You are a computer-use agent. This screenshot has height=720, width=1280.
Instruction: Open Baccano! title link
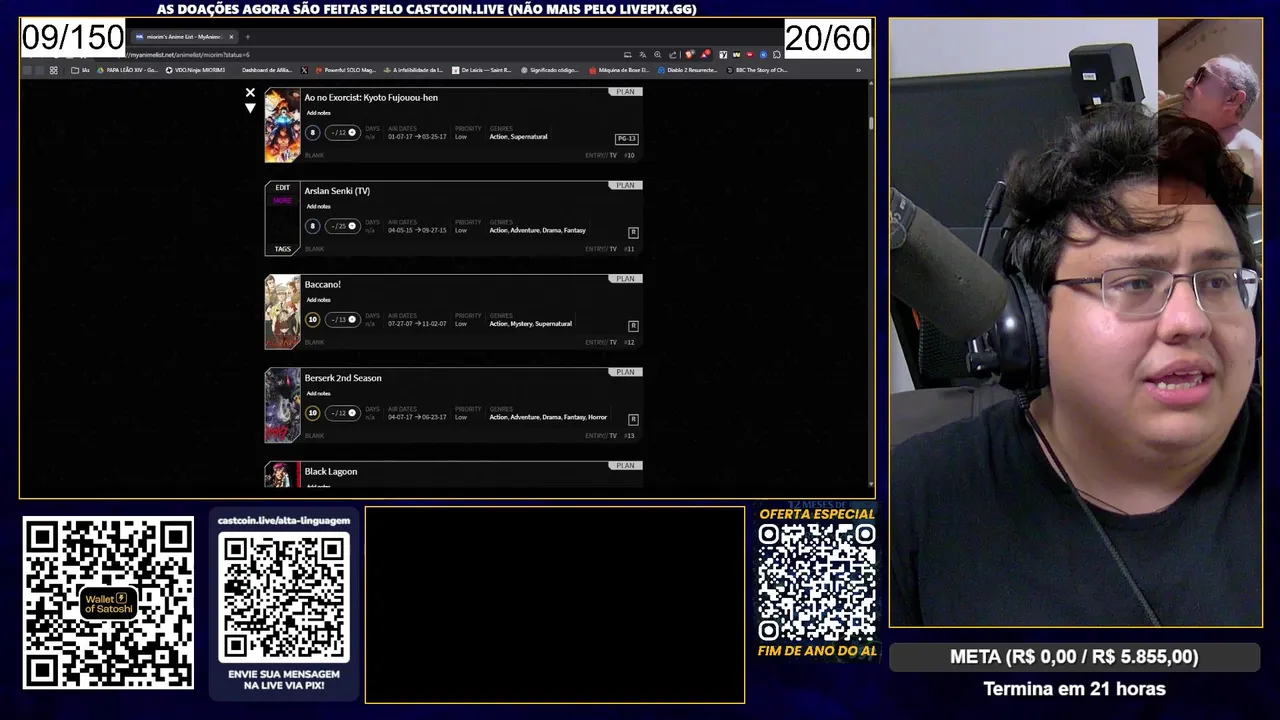point(322,285)
